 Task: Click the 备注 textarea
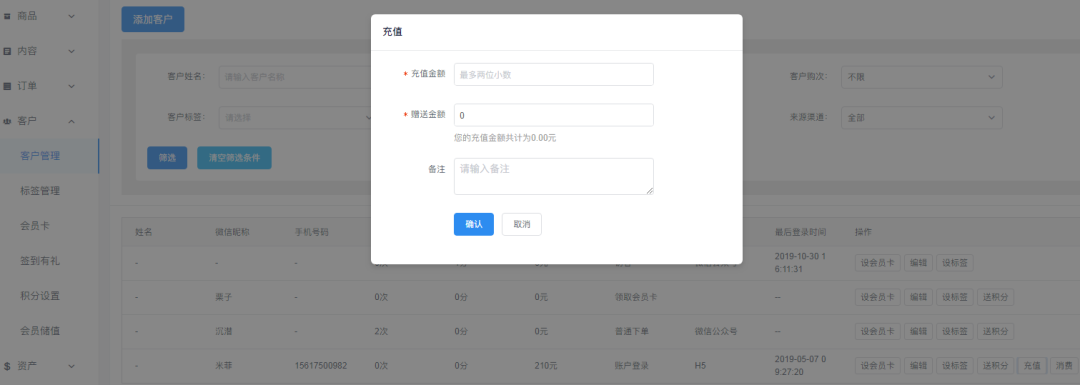click(554, 176)
